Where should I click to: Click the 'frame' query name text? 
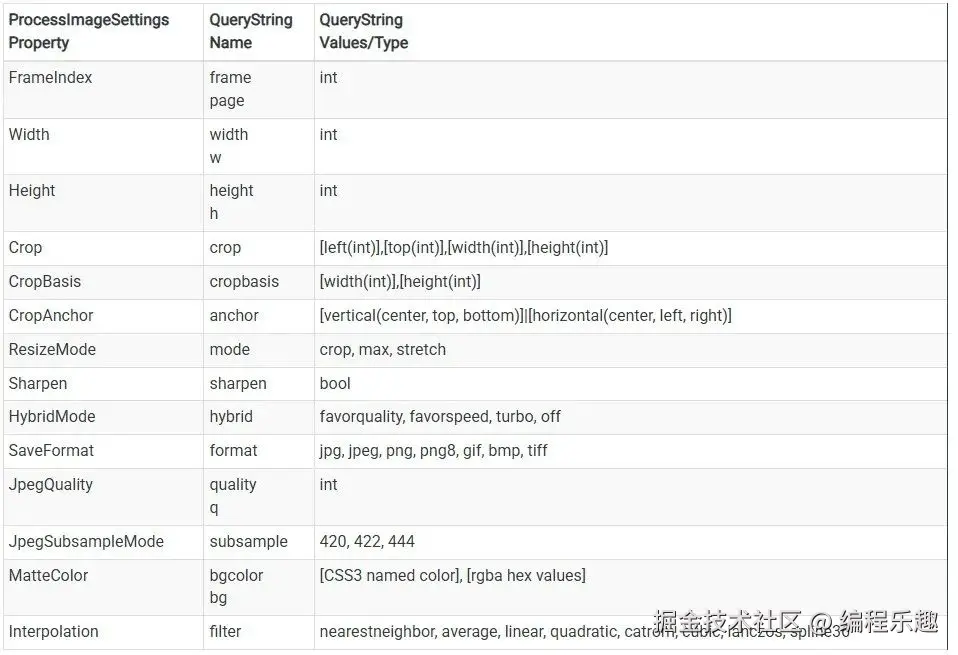[230, 78]
